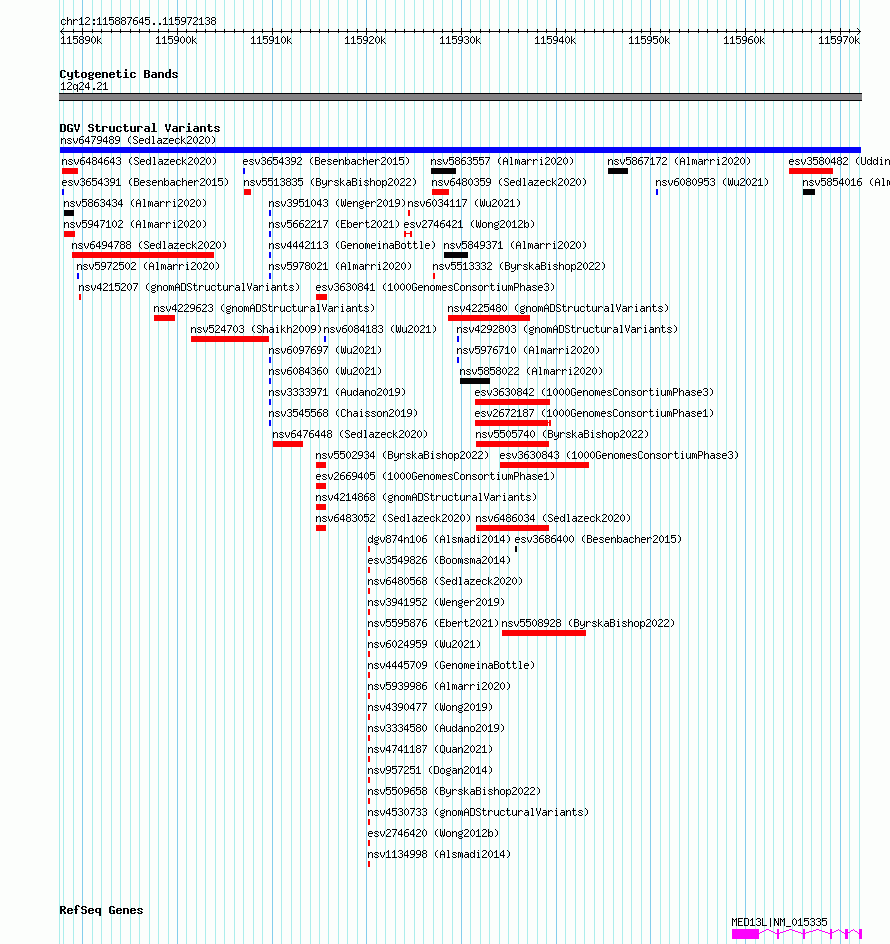
Task: Click the 12q24.21 cytogenetic band label
Action: pos(84,87)
